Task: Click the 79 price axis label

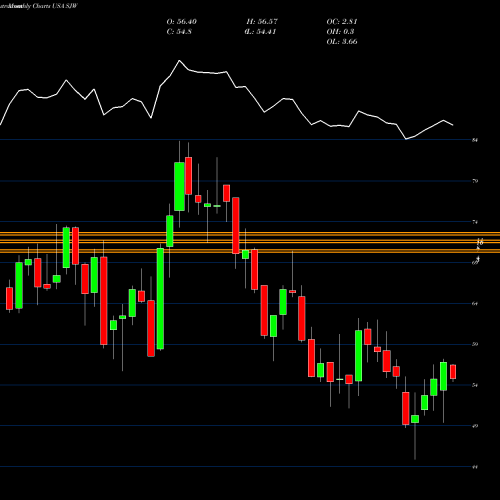Action: pyautogui.click(x=475, y=181)
